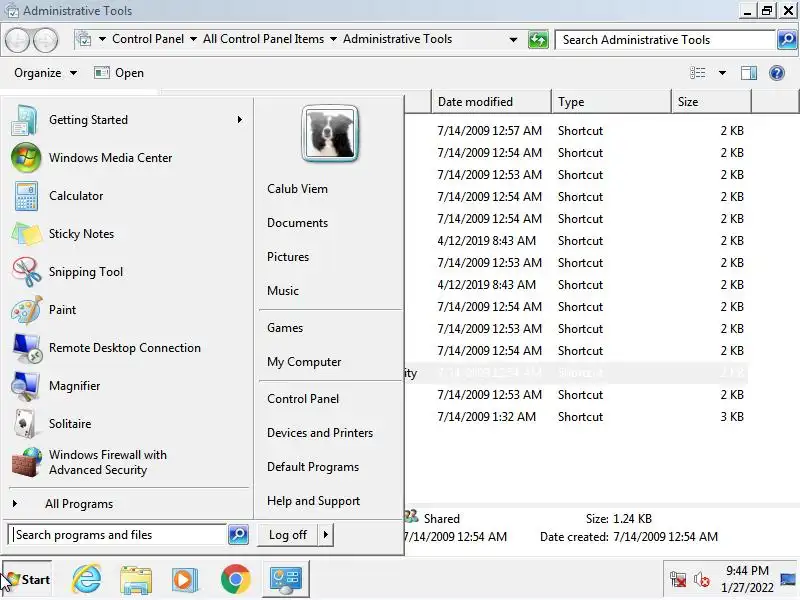Image resolution: width=800 pixels, height=600 pixels.
Task: Launch Windows Media Center
Action: (128, 158)
